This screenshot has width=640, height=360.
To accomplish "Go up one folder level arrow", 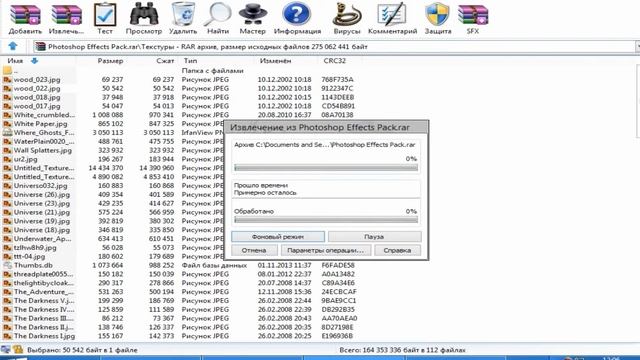I will tap(13, 46).
